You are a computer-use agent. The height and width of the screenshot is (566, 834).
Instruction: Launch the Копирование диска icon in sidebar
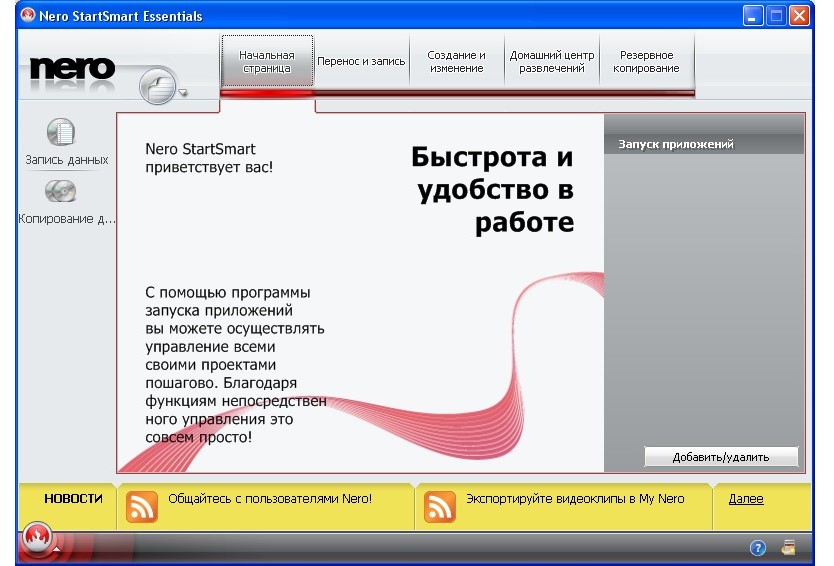(x=62, y=191)
